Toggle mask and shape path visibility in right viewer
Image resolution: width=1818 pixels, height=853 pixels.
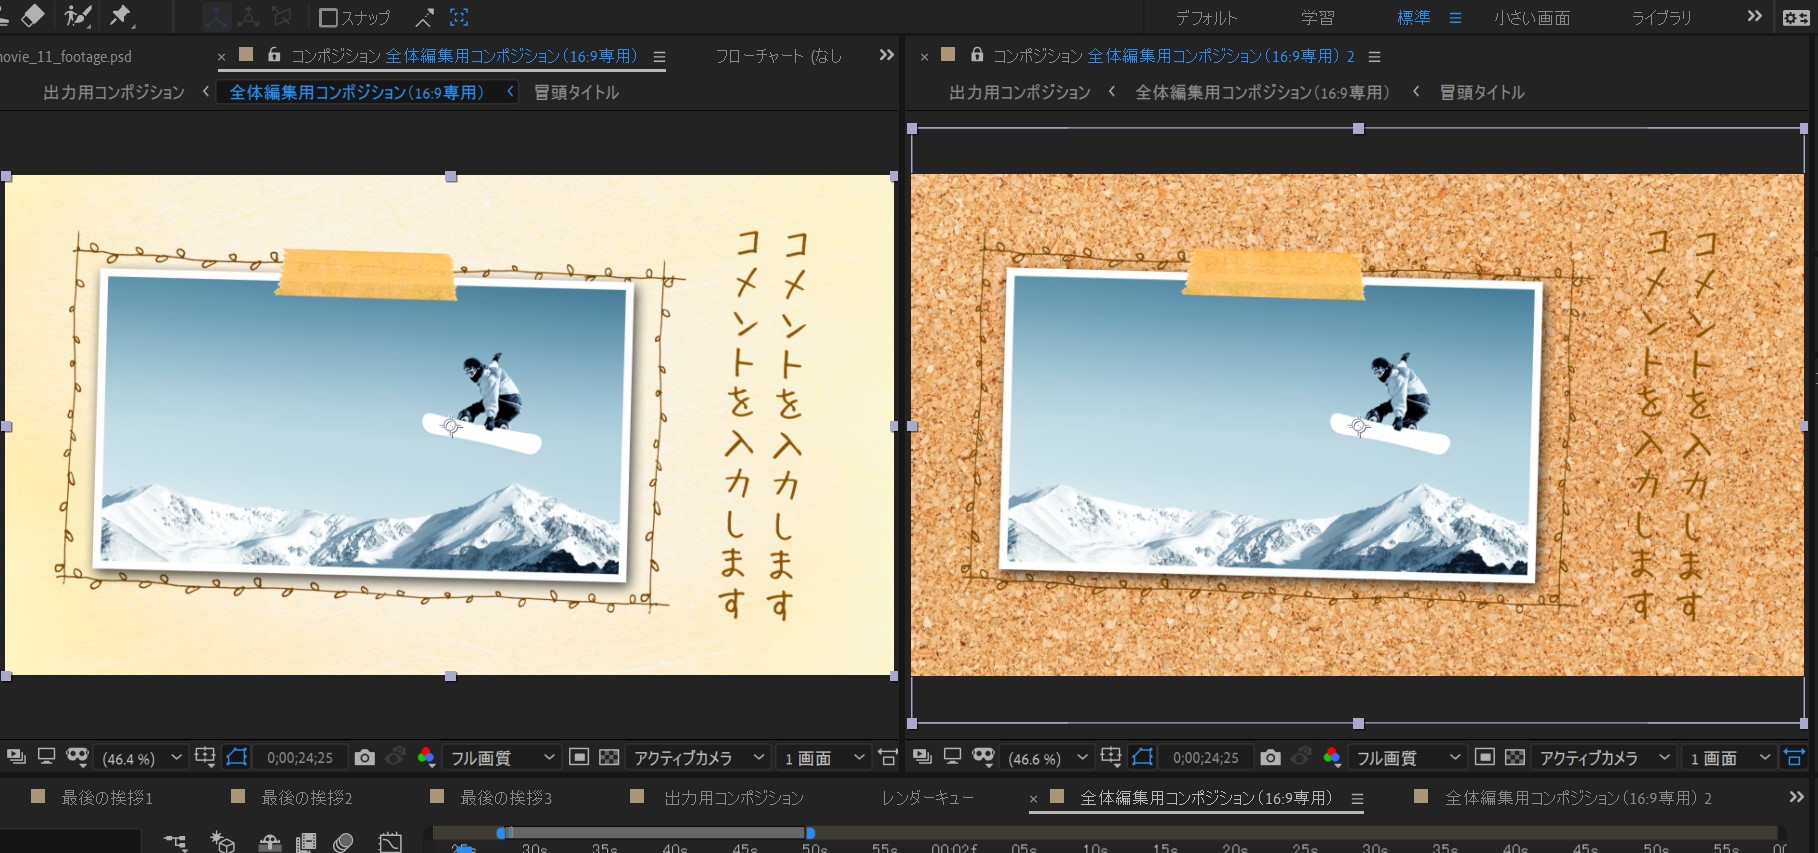tap(1143, 758)
